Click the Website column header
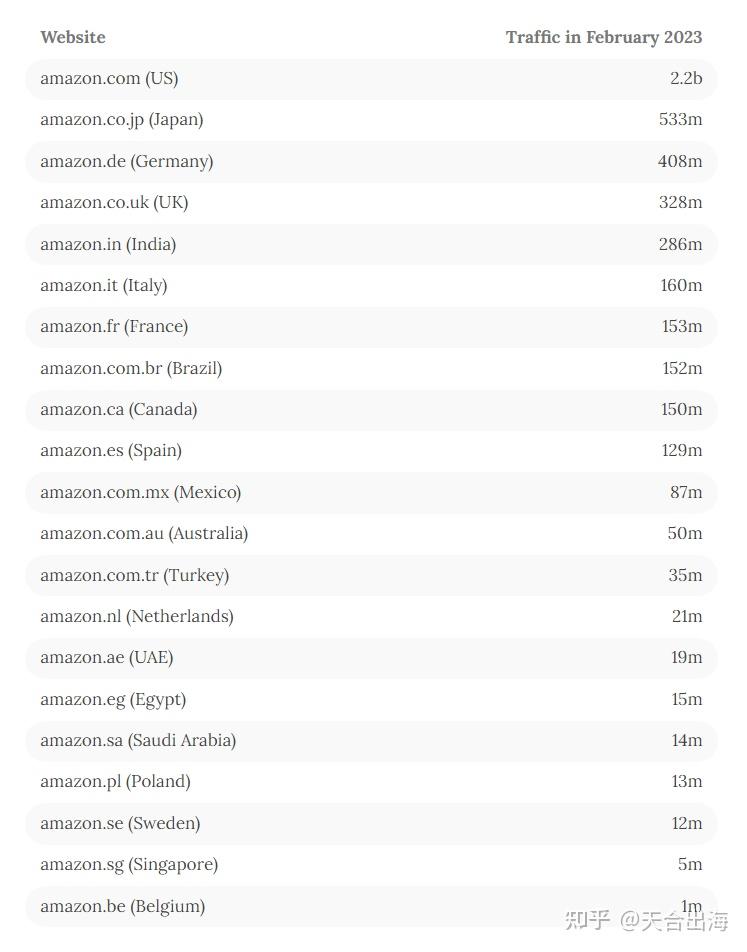Screen dimensions: 747x952 [x=73, y=37]
